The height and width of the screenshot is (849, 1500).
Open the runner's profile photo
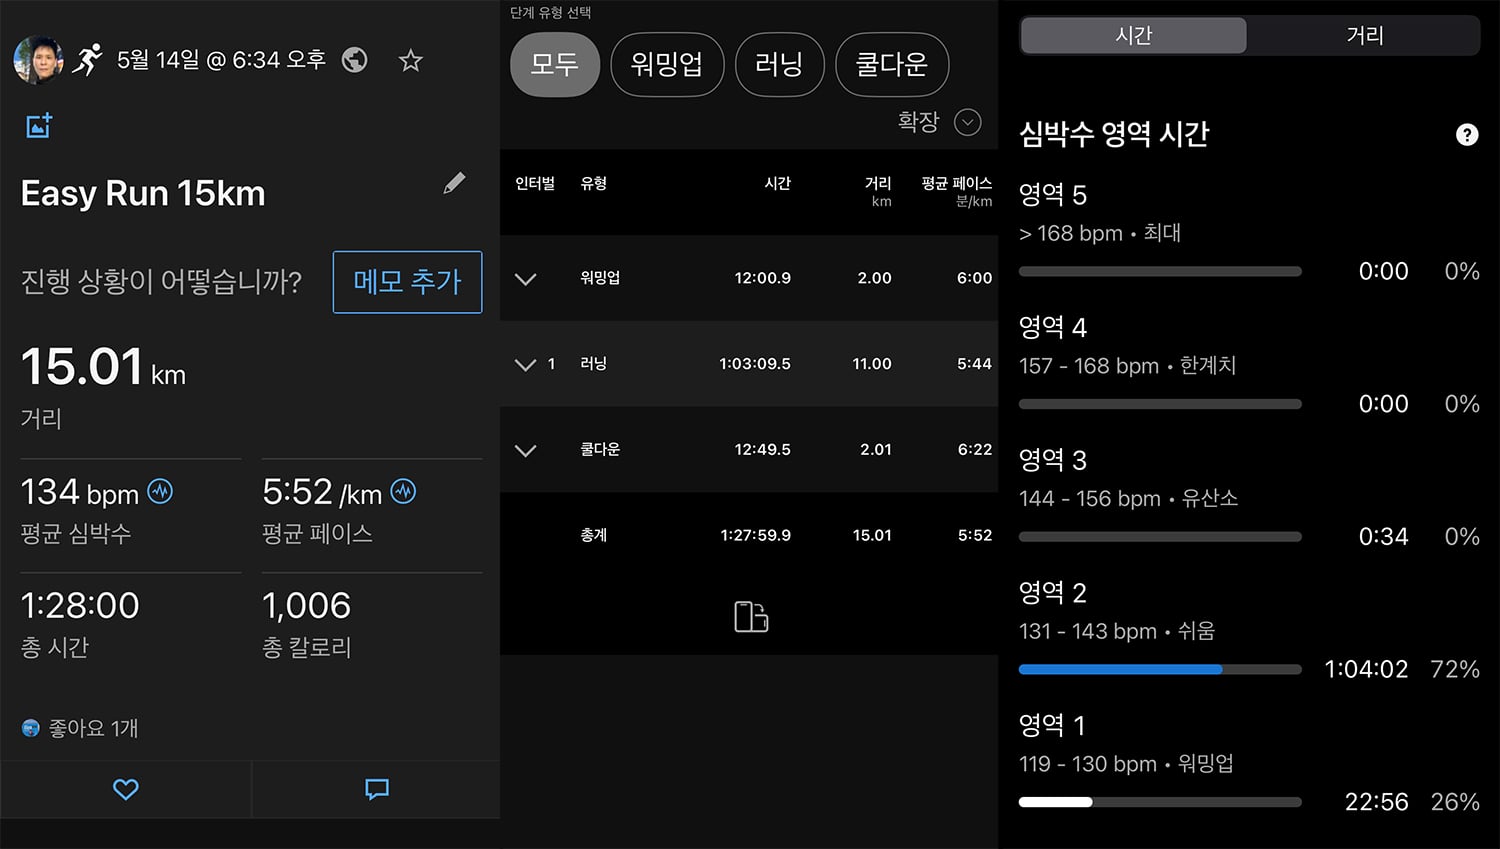(38, 60)
